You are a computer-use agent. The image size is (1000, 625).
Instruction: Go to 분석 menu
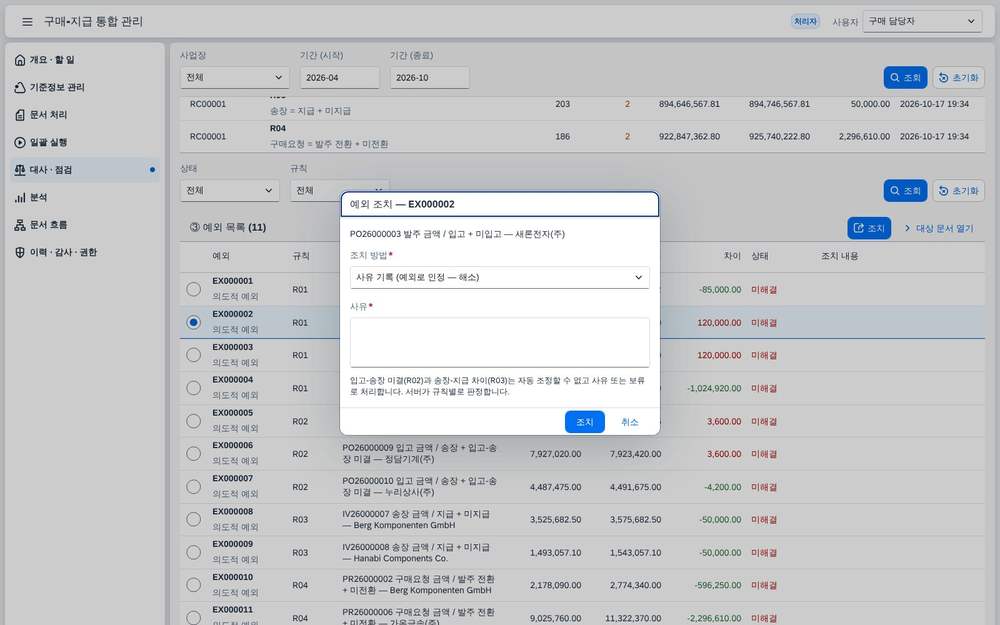pos(83,197)
